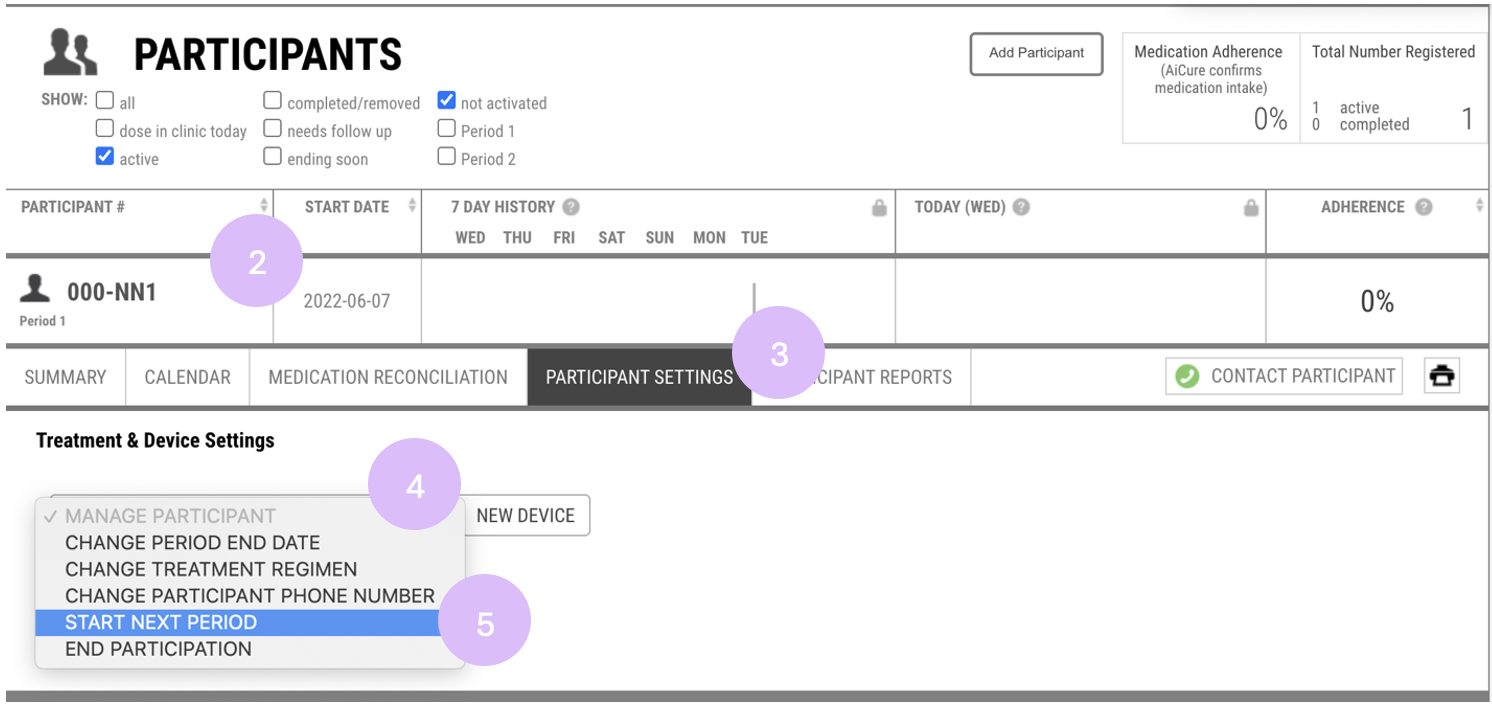Click the help icon next to 7 Day History
The width and height of the screenshot is (1492, 704).
pos(571,207)
